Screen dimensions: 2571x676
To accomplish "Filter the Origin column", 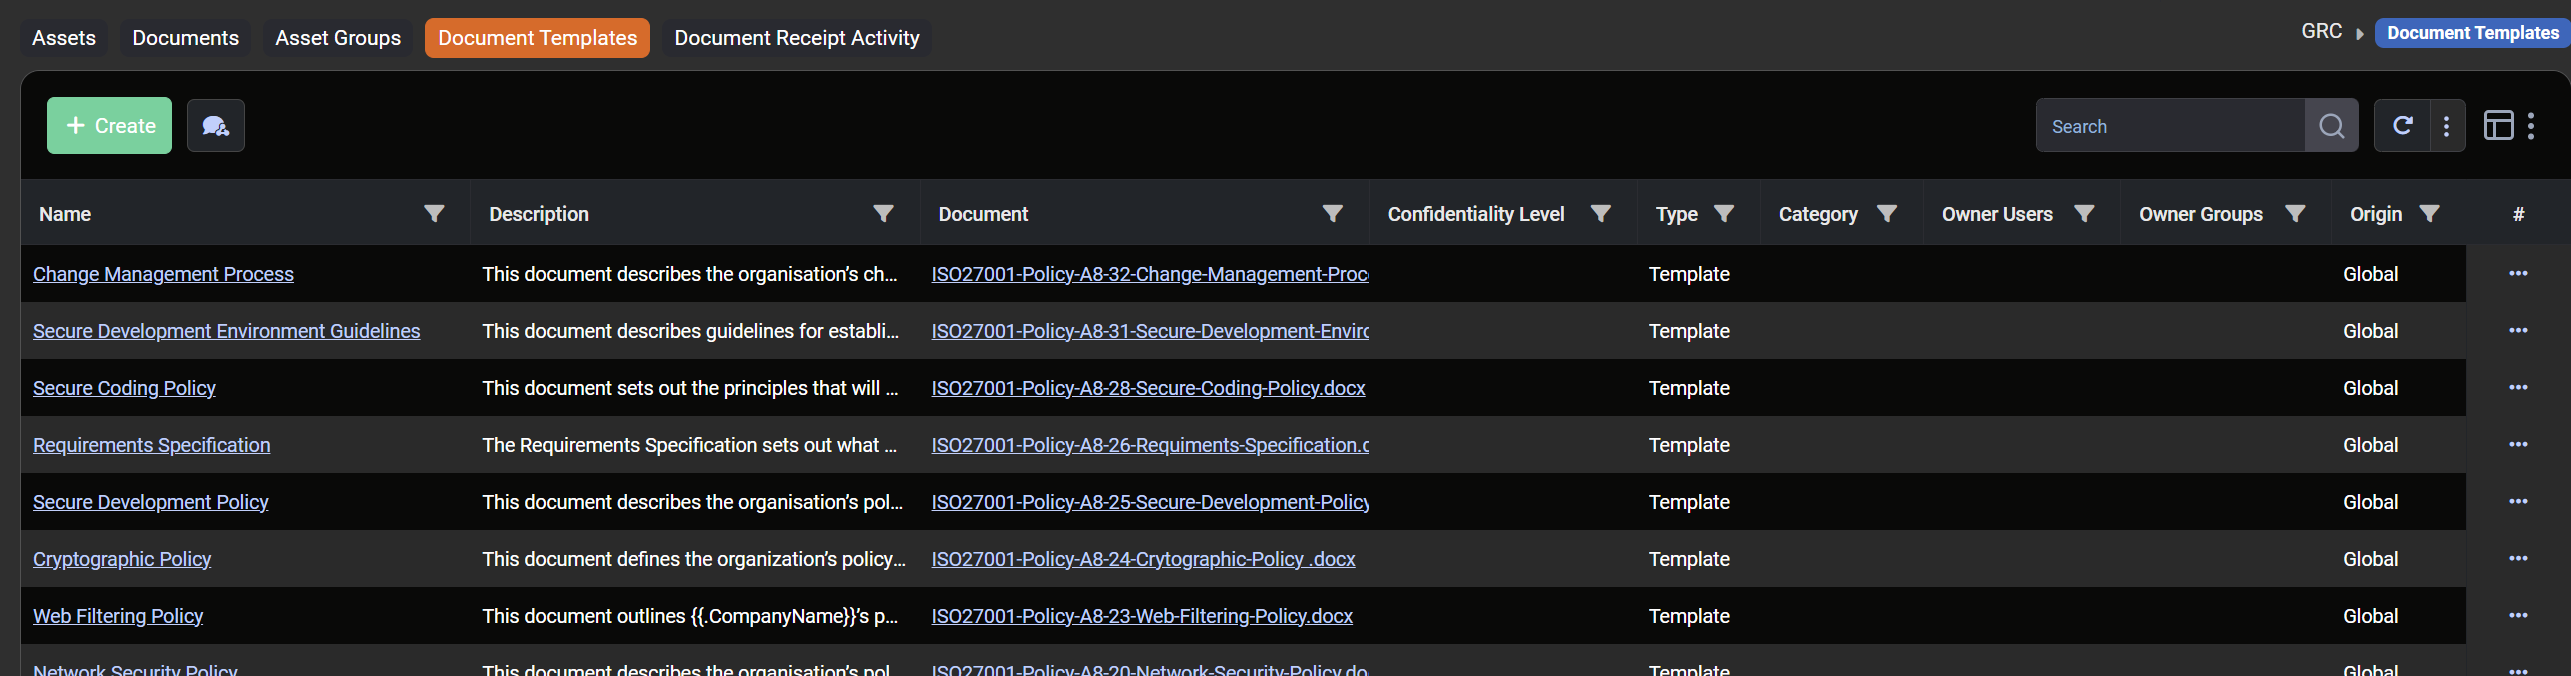I will pyautogui.click(x=2429, y=214).
